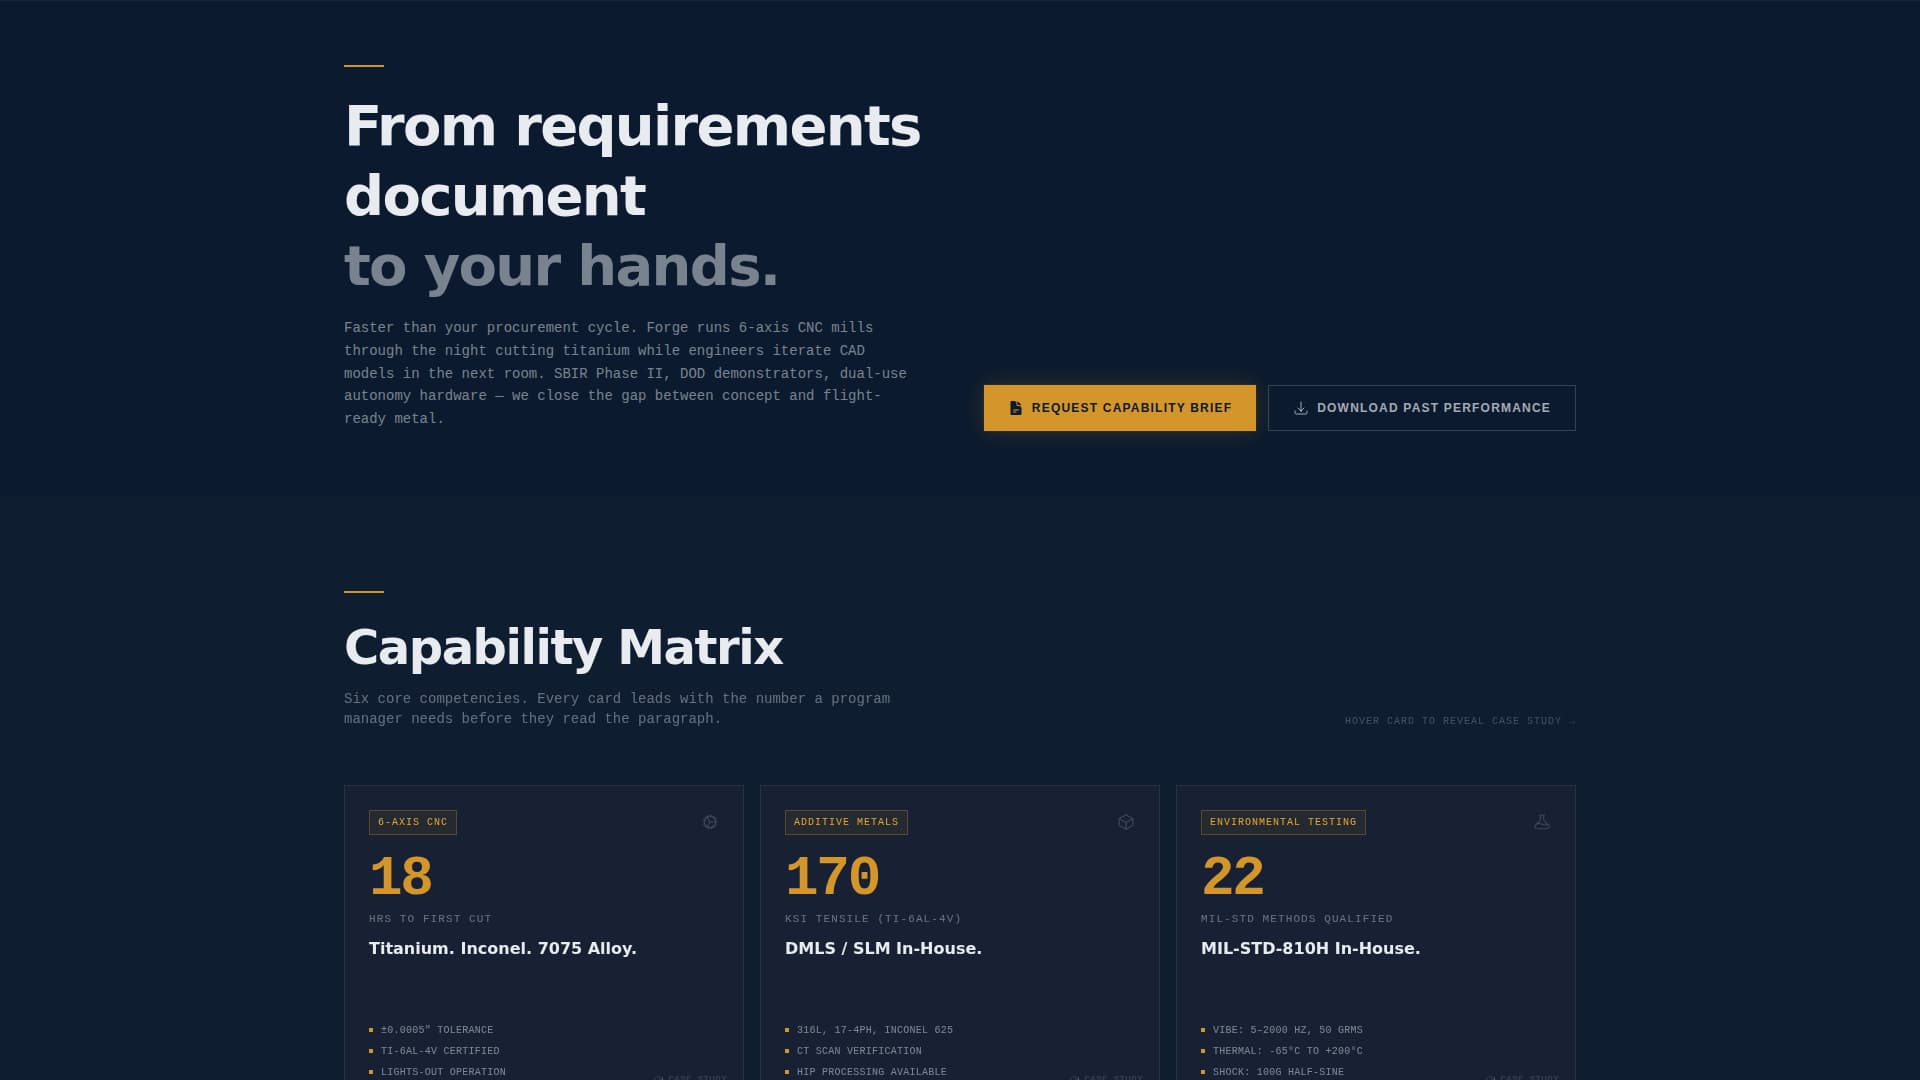Click the download arrow icon in Download Past Performance
Screen dimensions: 1920x1080
[x=1301, y=407]
